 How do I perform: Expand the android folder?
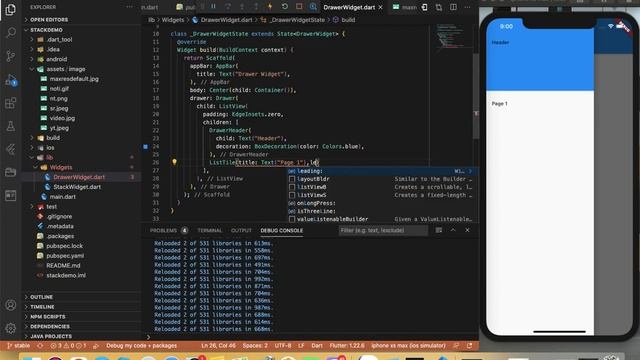point(56,59)
